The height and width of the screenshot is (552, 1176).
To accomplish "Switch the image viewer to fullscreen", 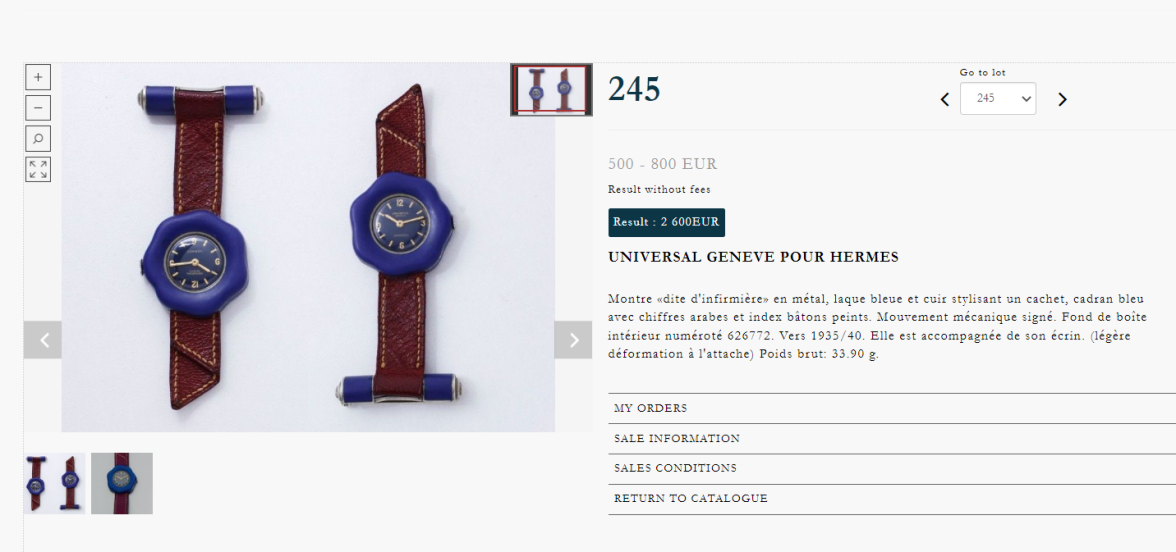I will [x=38, y=170].
